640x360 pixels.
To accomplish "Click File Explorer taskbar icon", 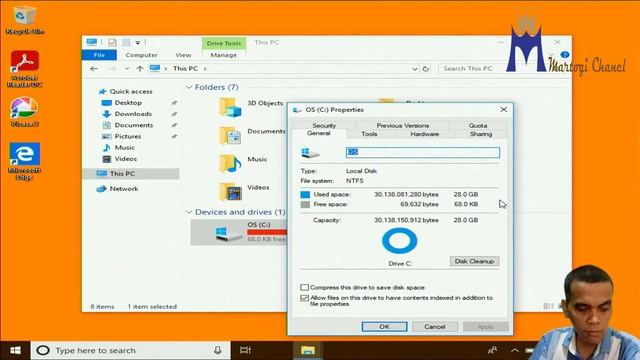I will point(308,350).
